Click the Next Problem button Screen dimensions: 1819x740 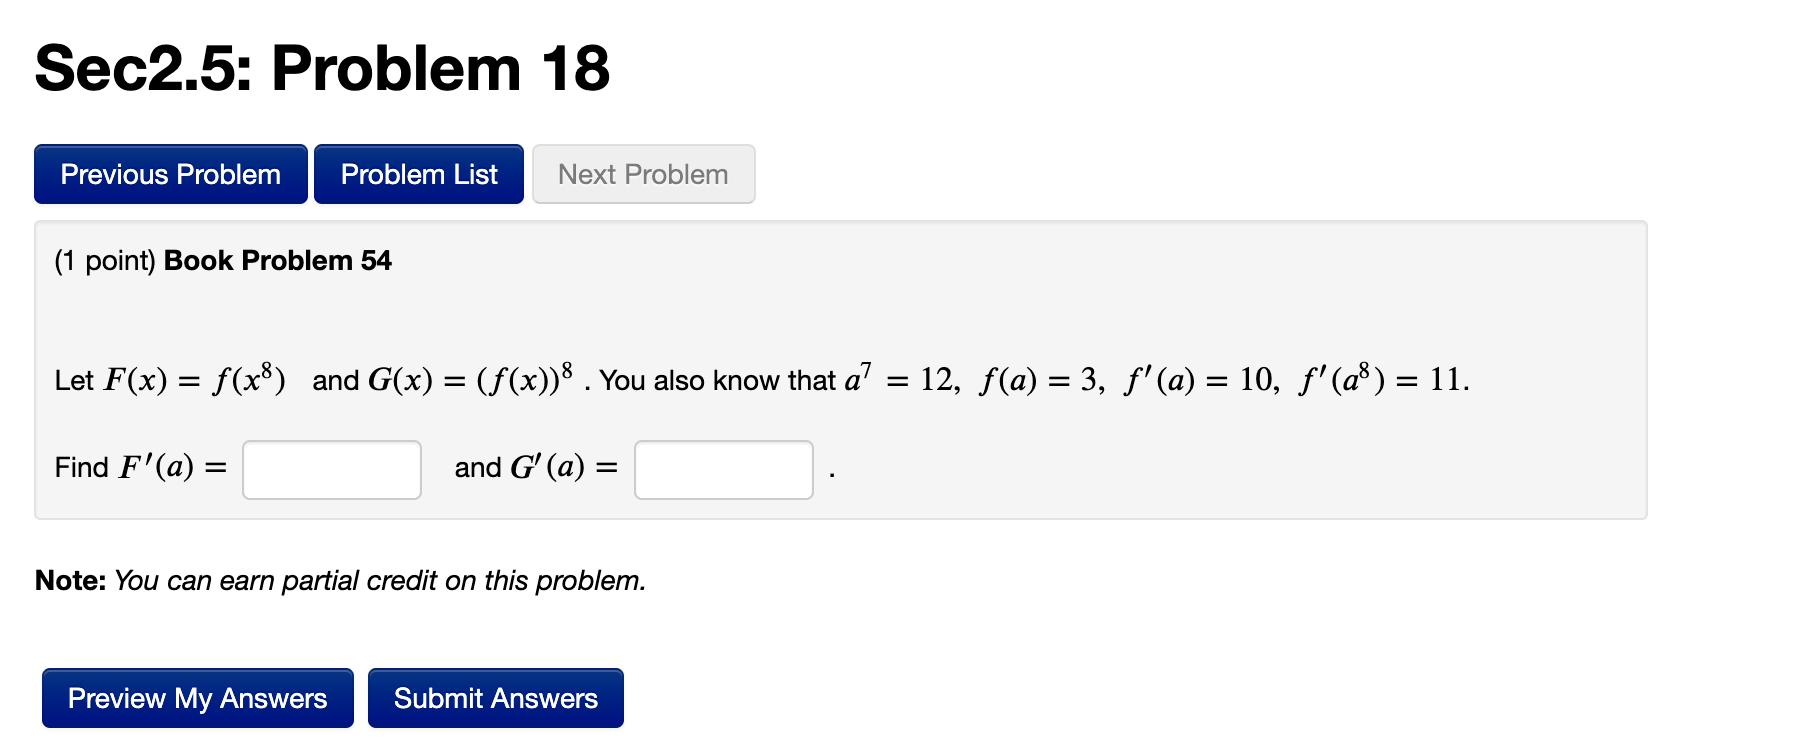tap(643, 174)
